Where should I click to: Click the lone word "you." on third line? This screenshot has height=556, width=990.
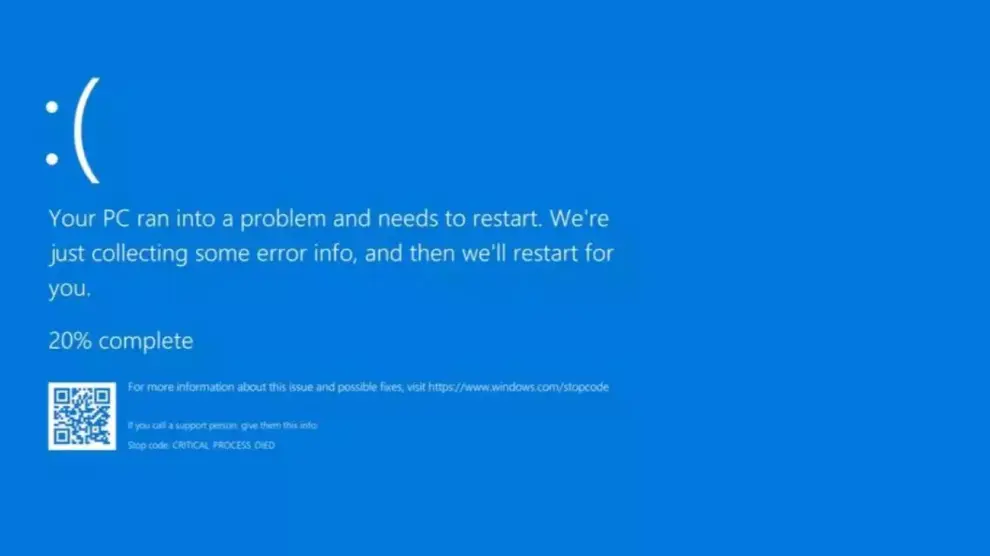click(69, 288)
